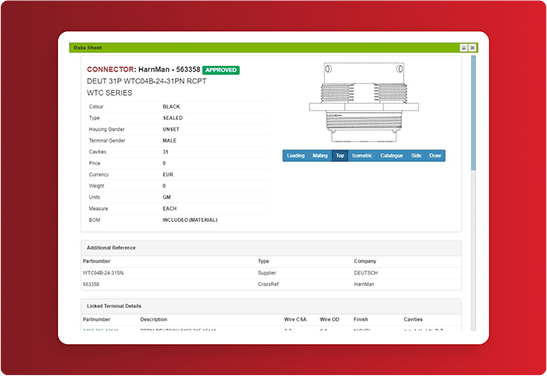Click the Cavities column header in terminal details
Viewport: 547px width, 376px height.
point(413,319)
